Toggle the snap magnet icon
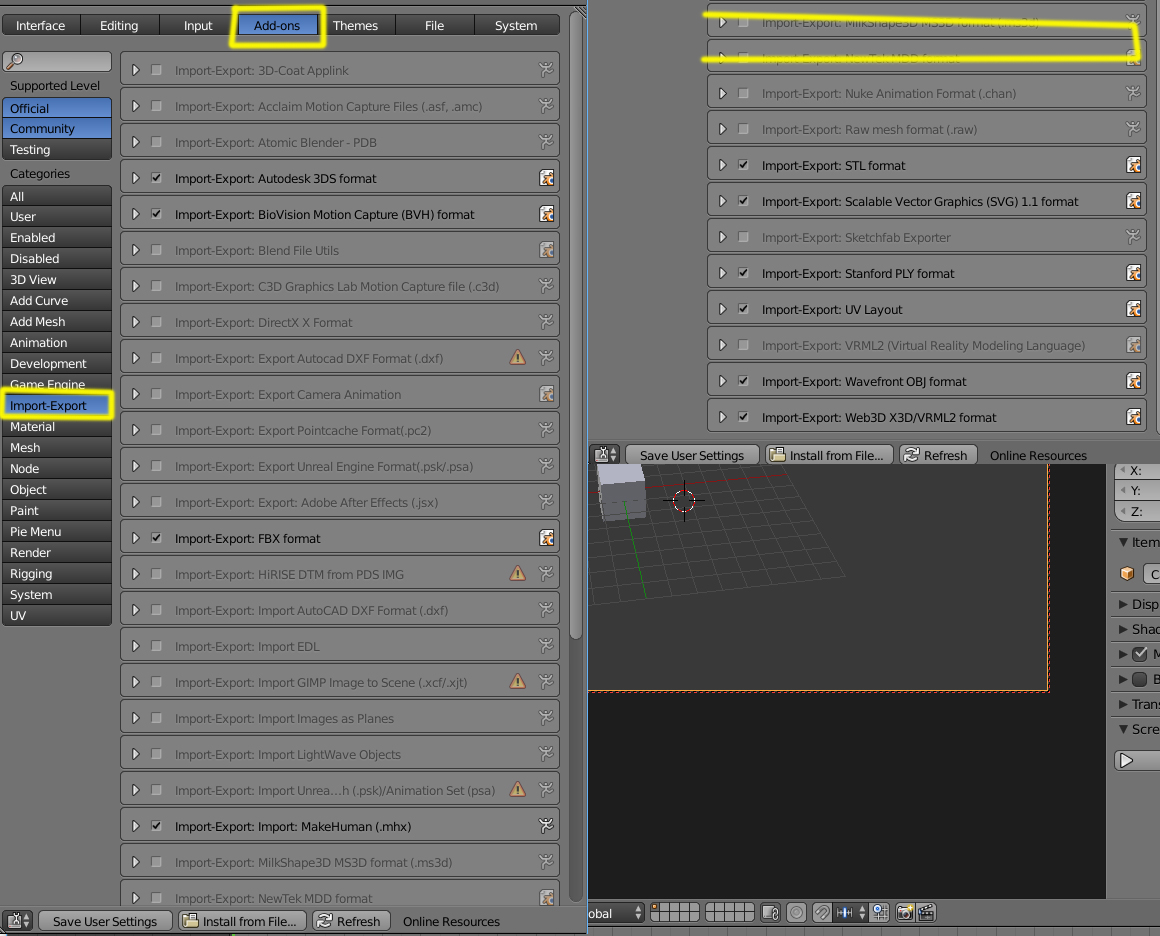This screenshot has height=936, width=1160. pos(822,913)
